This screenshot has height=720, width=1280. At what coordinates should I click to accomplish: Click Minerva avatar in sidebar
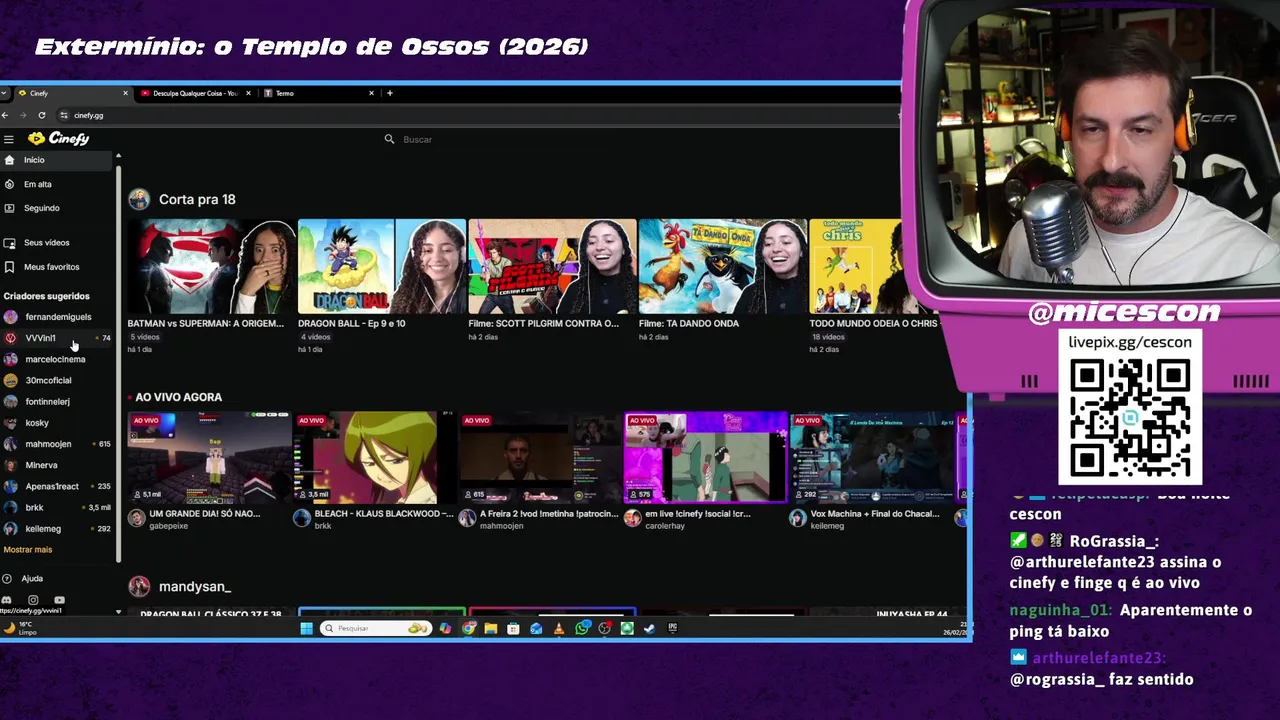click(10, 465)
